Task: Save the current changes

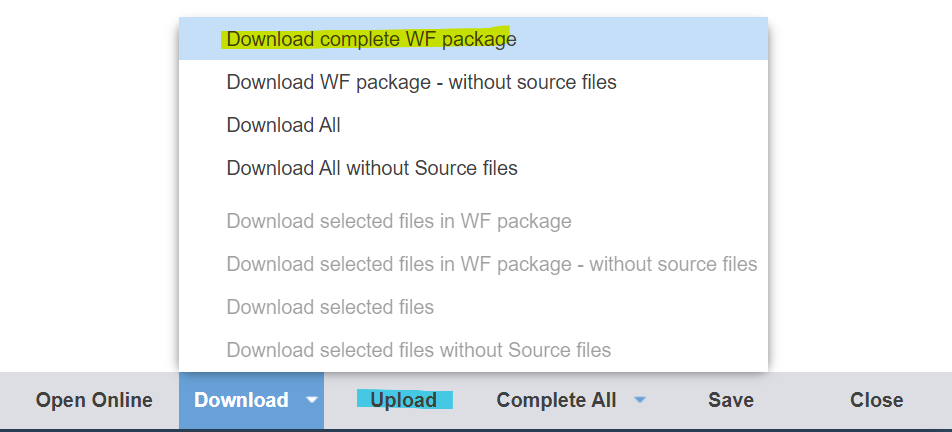Action: click(x=730, y=400)
